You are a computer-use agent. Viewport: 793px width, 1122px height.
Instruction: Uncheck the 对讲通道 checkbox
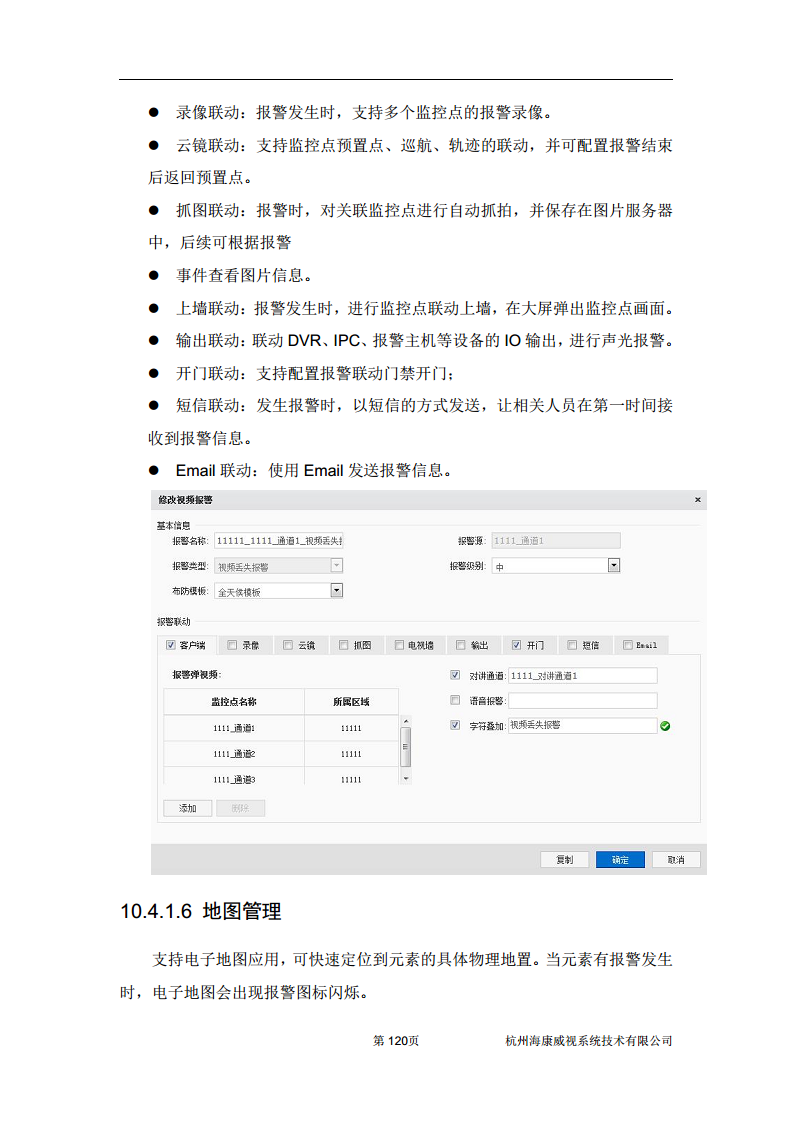point(454,675)
